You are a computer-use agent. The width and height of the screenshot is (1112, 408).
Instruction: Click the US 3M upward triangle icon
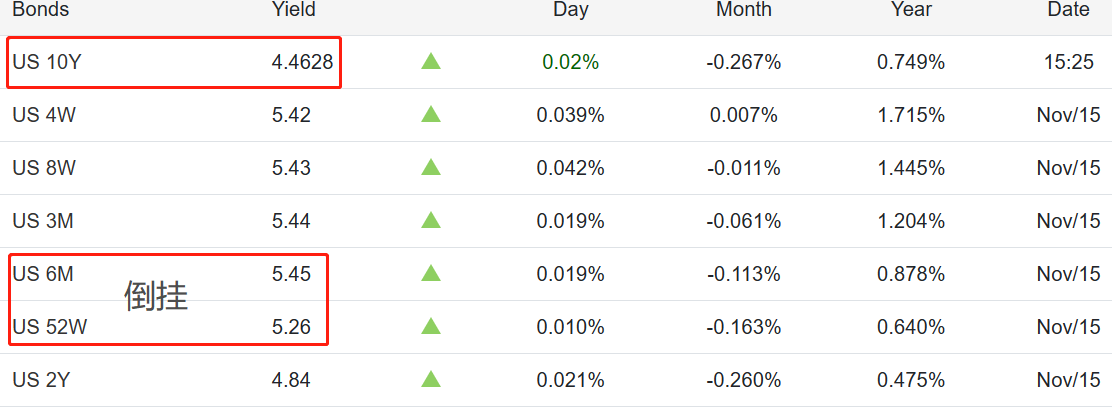[x=431, y=221]
